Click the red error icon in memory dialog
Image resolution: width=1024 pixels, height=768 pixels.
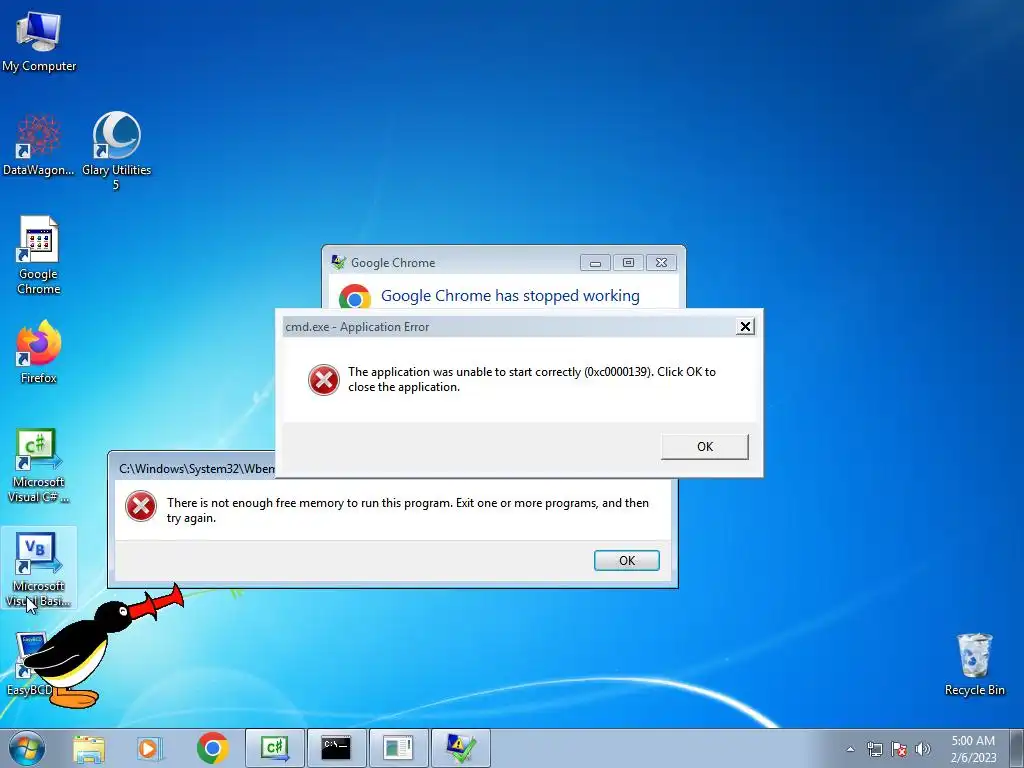click(141, 506)
